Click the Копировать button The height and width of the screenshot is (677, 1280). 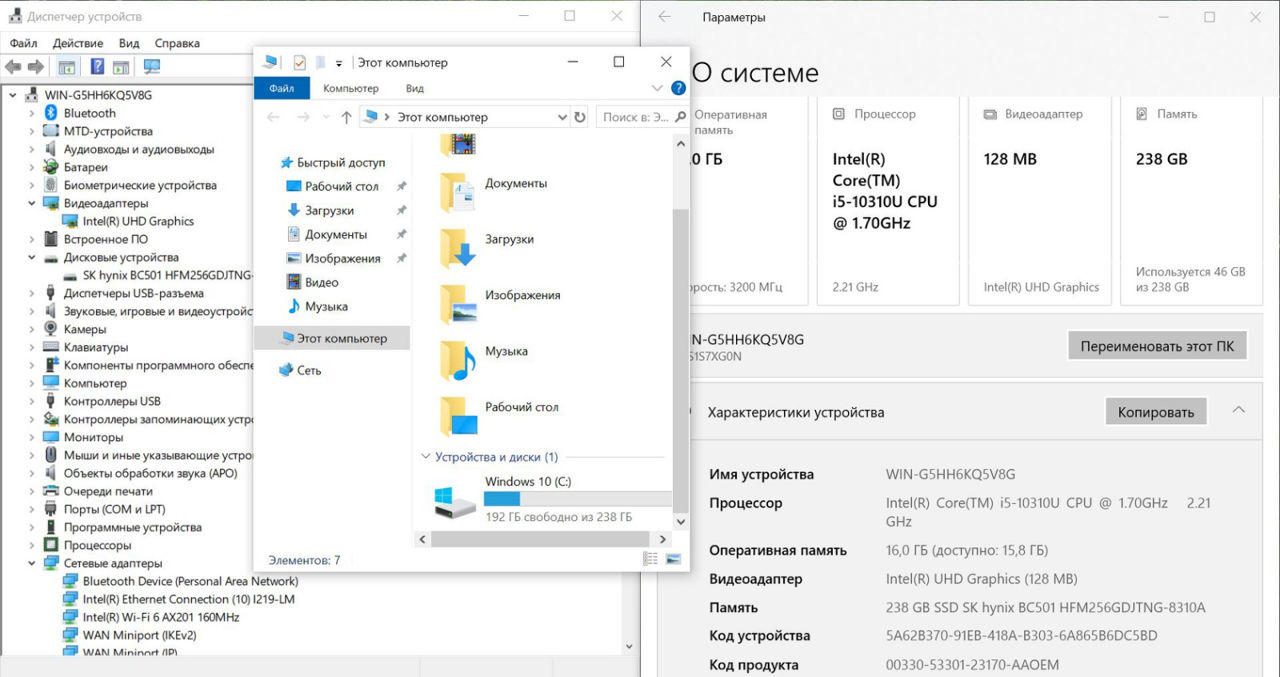click(x=1155, y=411)
